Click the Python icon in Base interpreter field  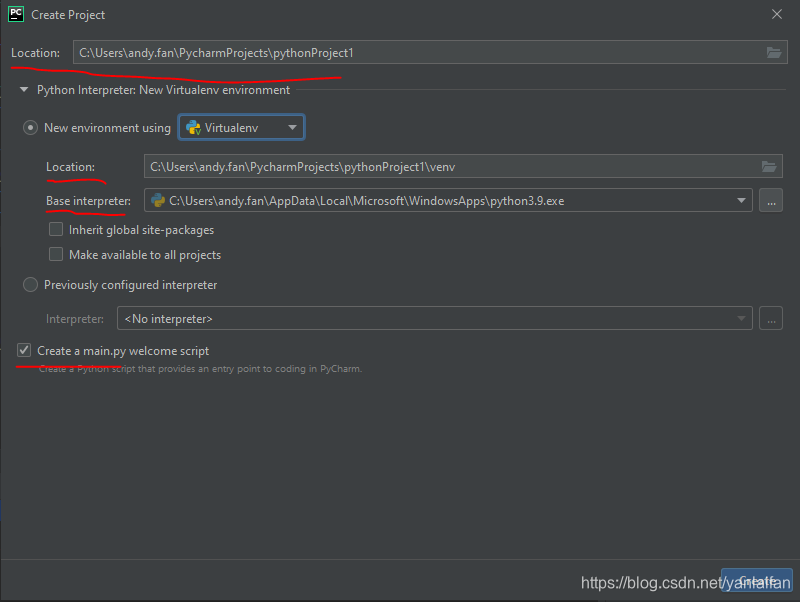[158, 200]
